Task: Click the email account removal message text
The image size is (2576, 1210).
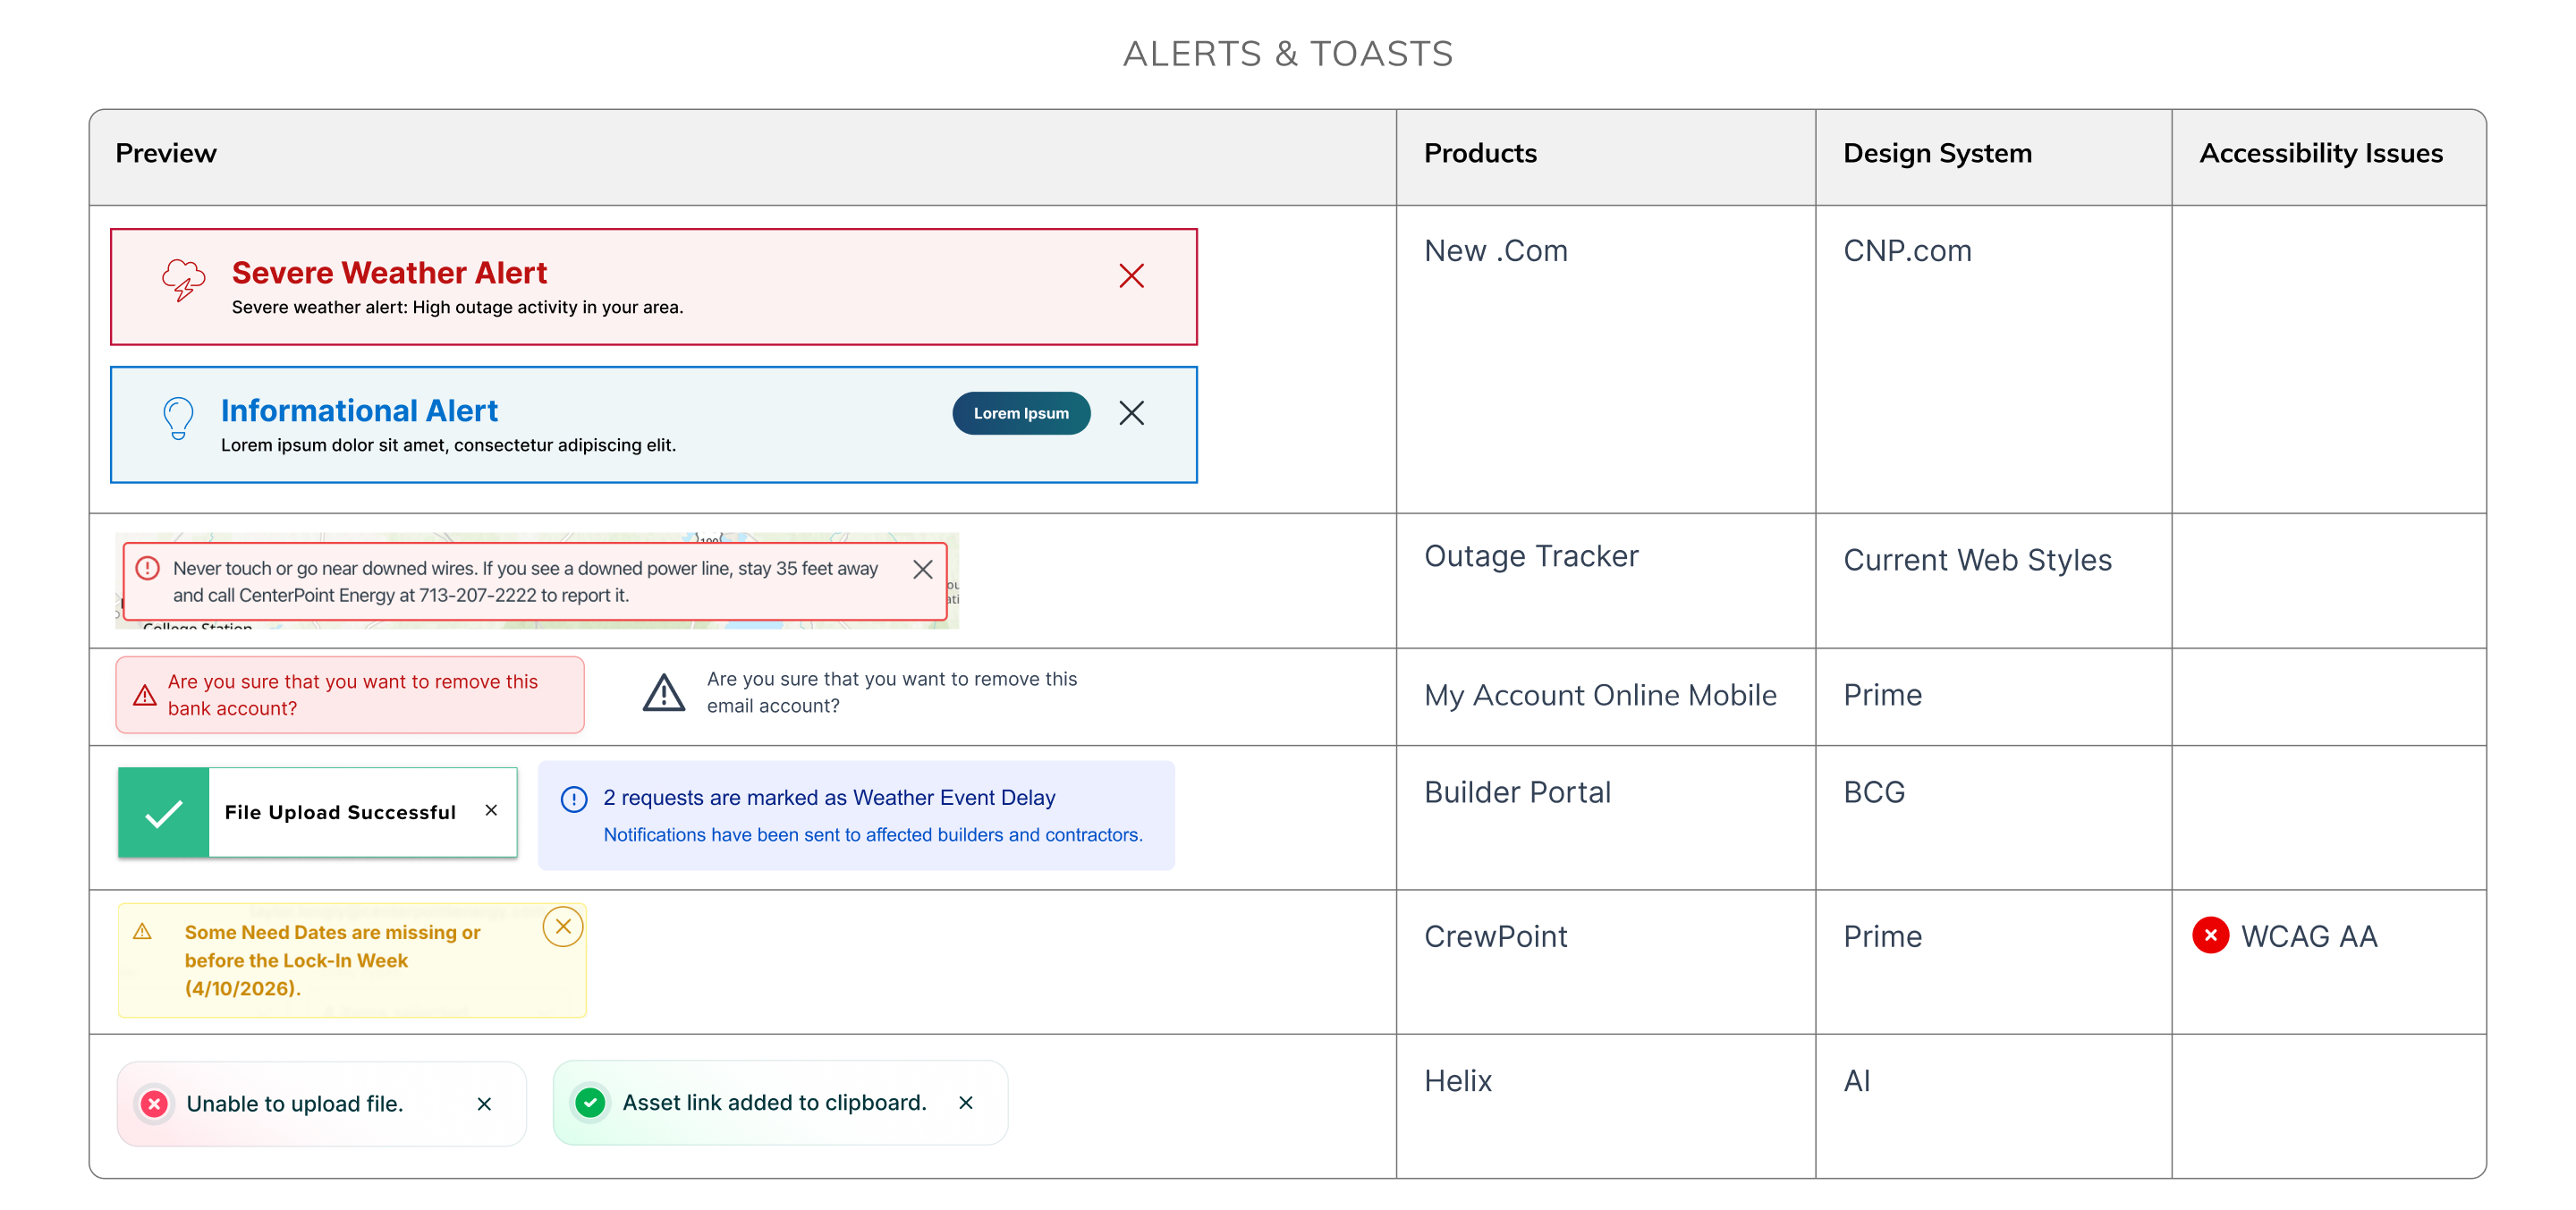Action: click(x=891, y=692)
